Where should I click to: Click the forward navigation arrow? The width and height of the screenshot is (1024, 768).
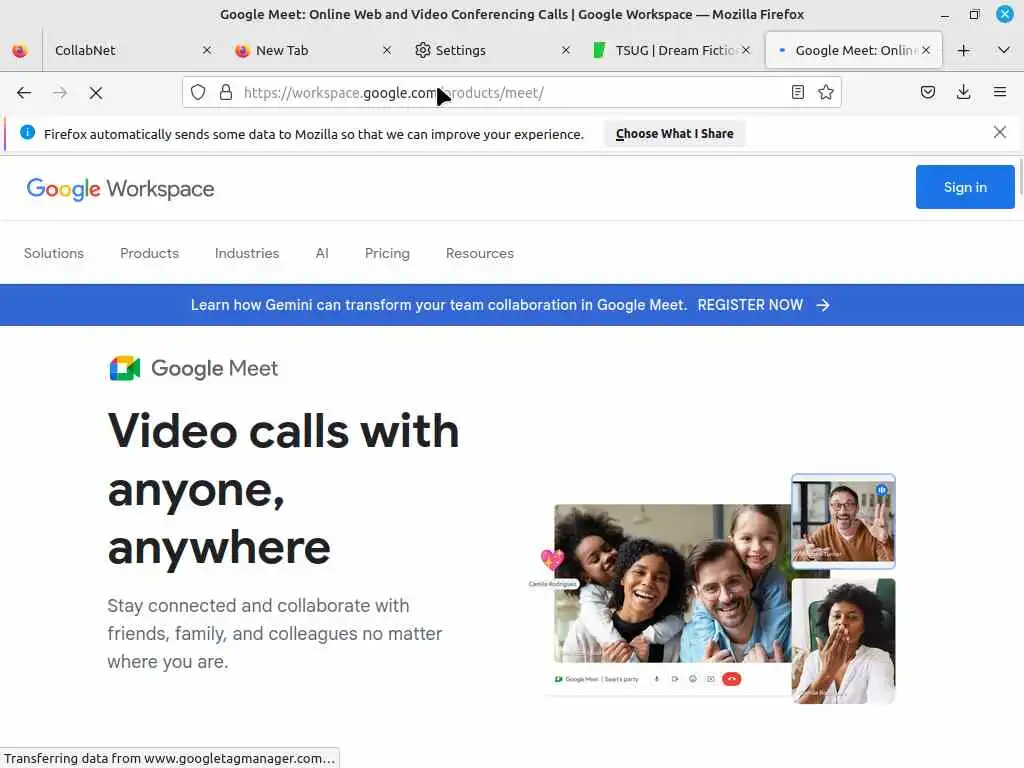[x=60, y=93]
